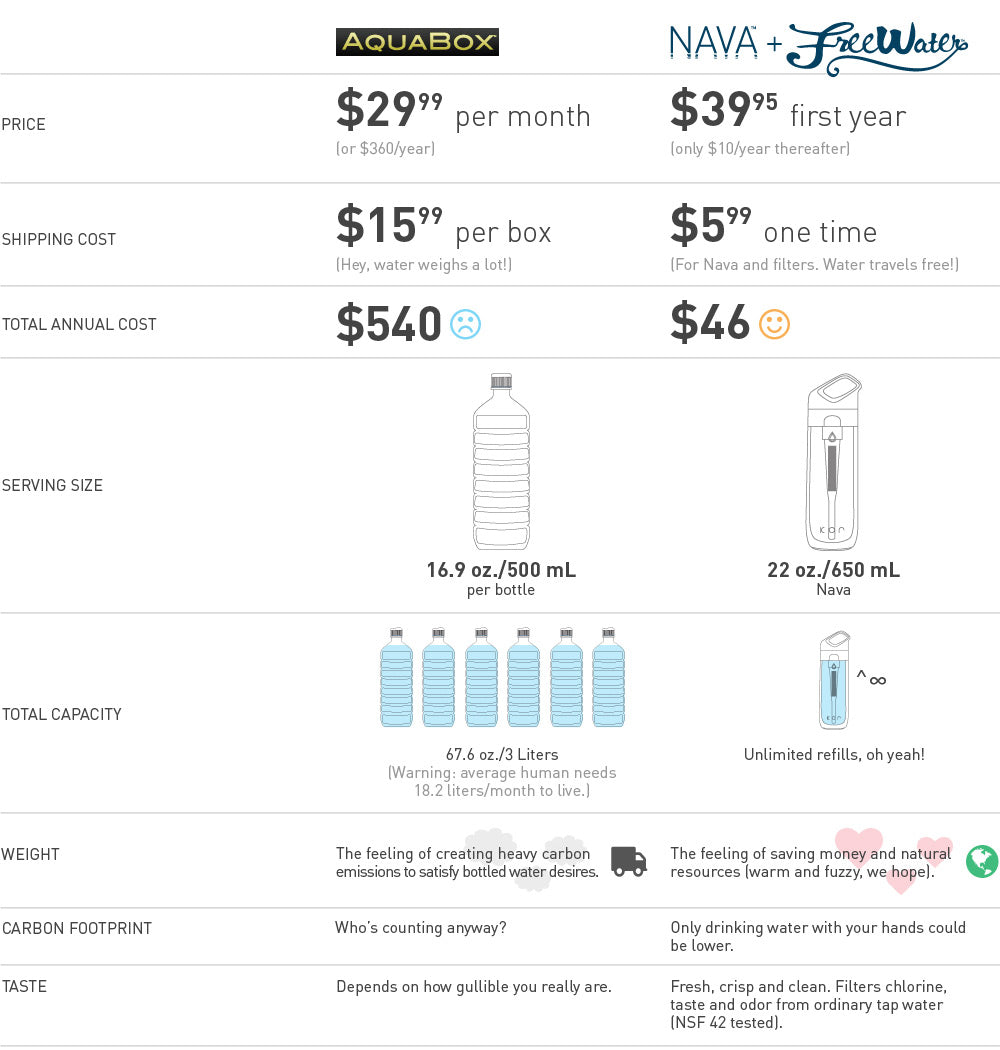The width and height of the screenshot is (1000, 1050).
Task: Click the first blue water bottle in row
Action: (x=396, y=677)
